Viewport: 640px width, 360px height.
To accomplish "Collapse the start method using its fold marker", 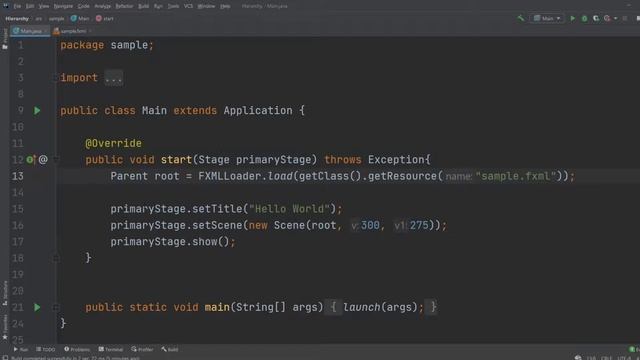I will [x=56, y=160].
